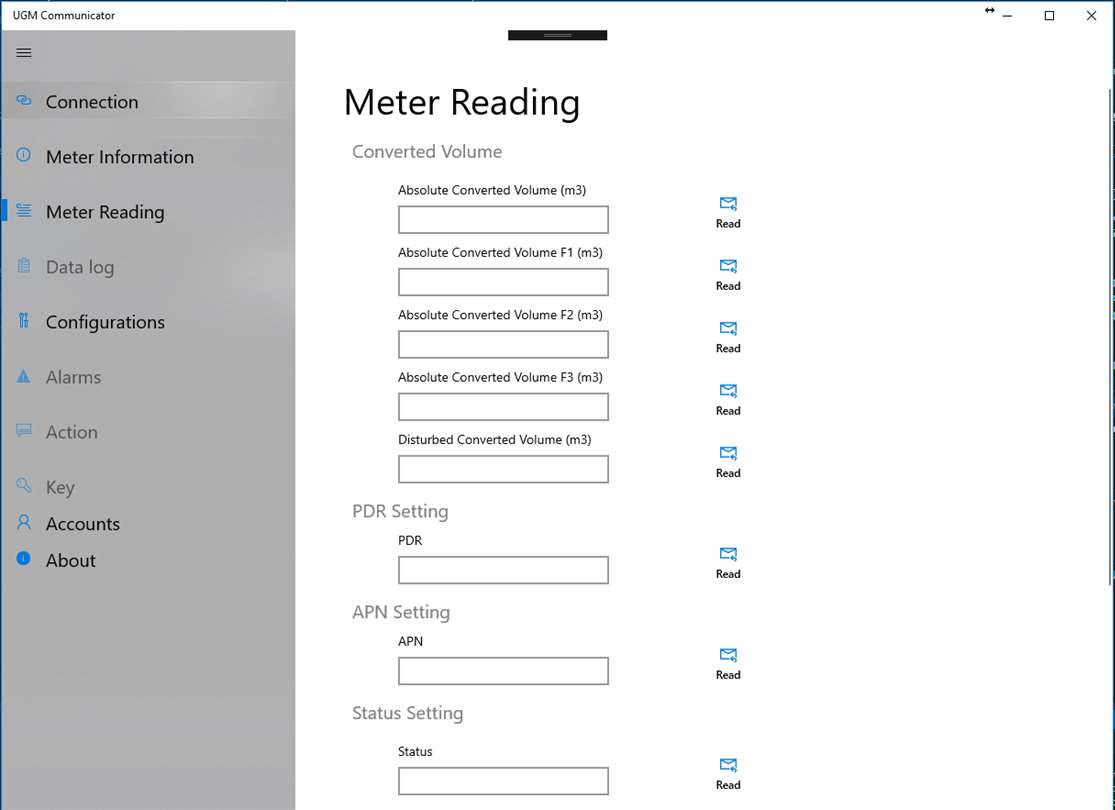Viewport: 1115px width, 810px height.
Task: Read the Absolute Converted Volume F2 value
Action: click(x=727, y=337)
